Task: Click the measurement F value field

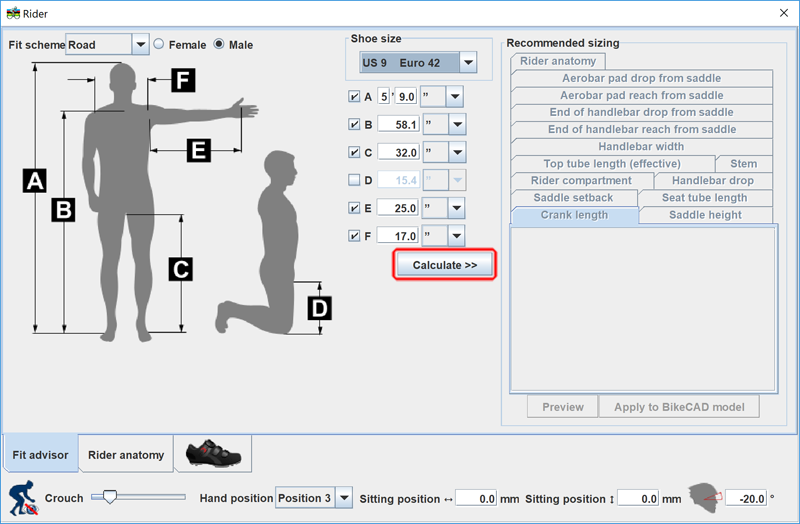Action: [x=398, y=236]
